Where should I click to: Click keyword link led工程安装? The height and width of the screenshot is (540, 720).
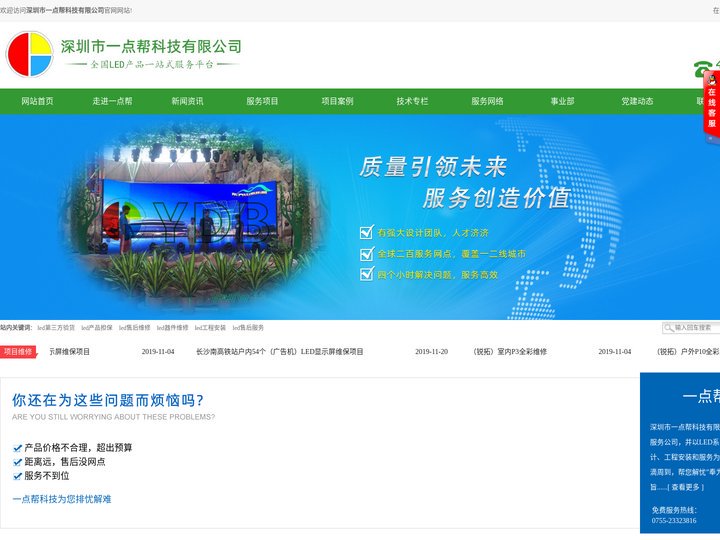click(210, 328)
